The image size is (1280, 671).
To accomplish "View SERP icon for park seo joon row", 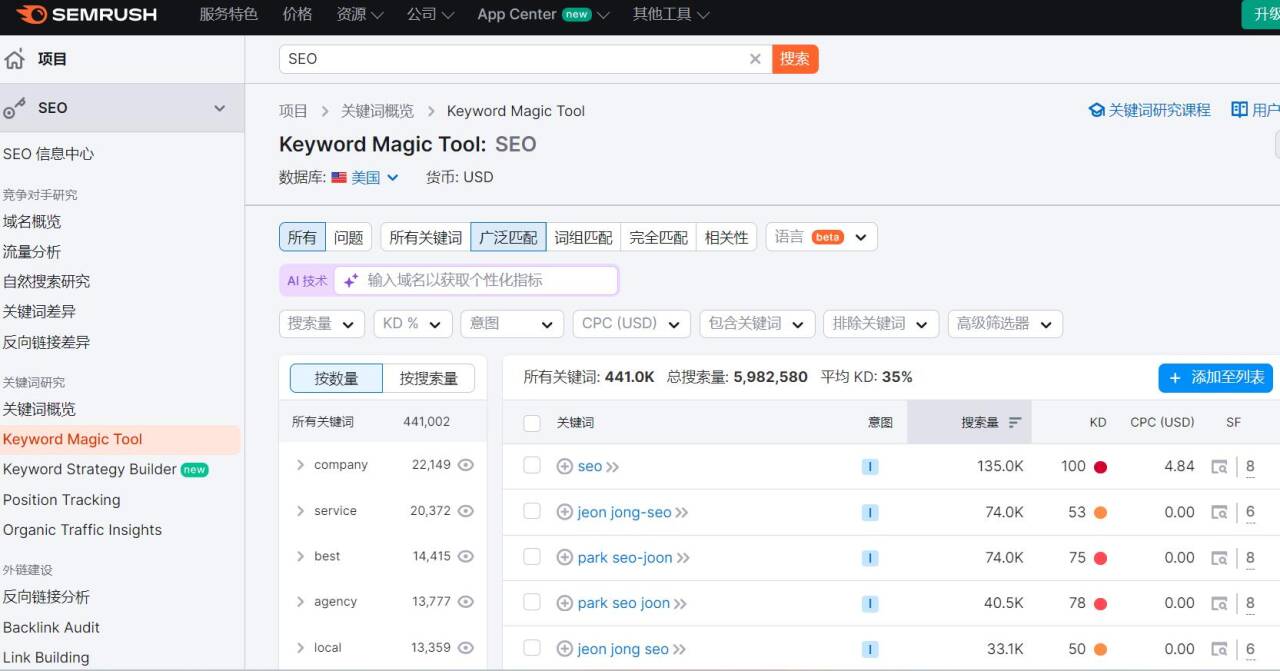I will coord(1219,603).
